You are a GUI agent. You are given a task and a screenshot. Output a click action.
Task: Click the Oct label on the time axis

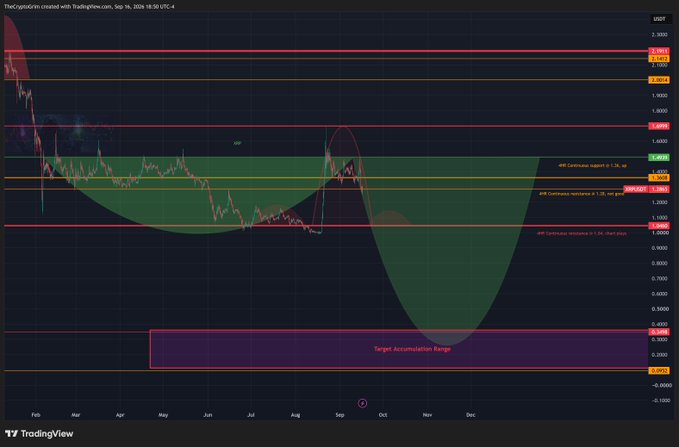pyautogui.click(x=383, y=415)
